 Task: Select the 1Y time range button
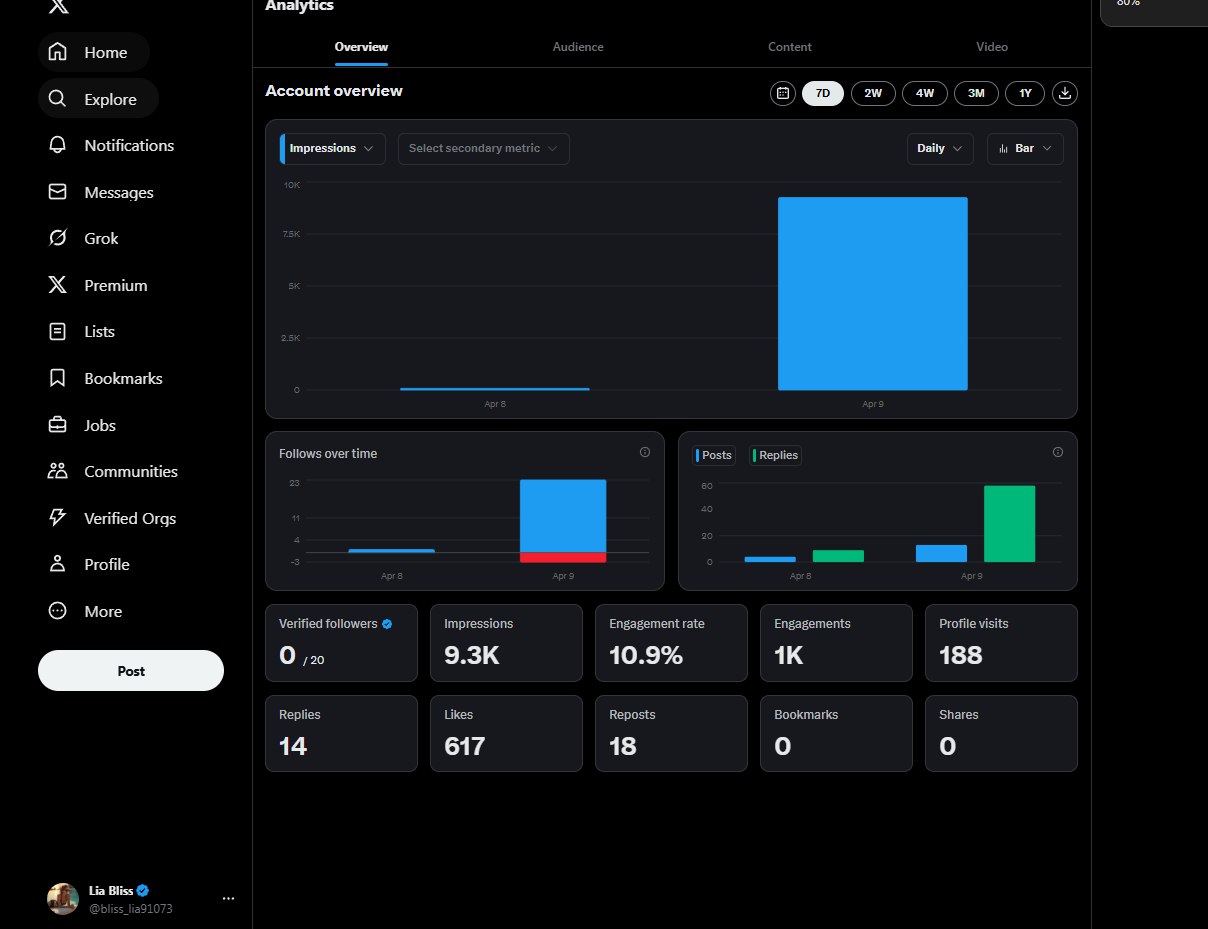pos(1025,93)
